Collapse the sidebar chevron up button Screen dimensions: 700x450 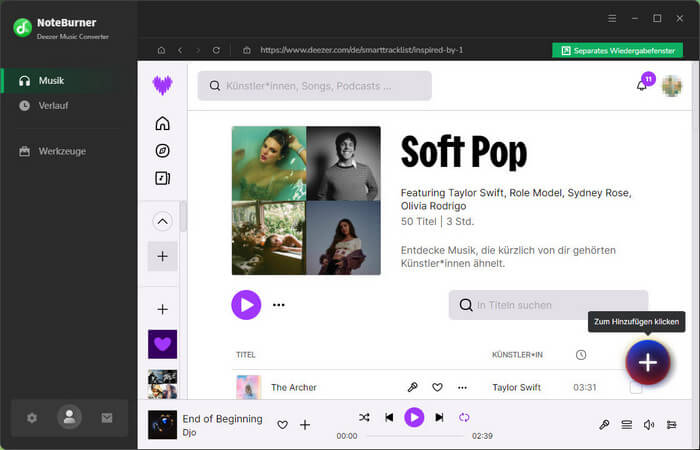[x=162, y=221]
